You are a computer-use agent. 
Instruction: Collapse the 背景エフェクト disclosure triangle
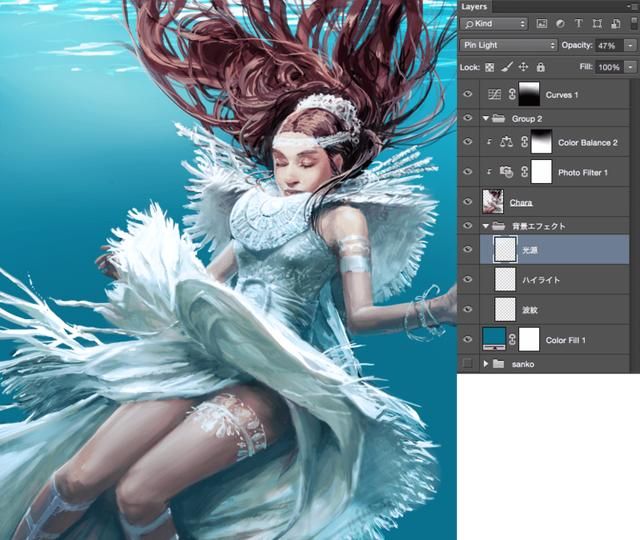[x=485, y=225]
